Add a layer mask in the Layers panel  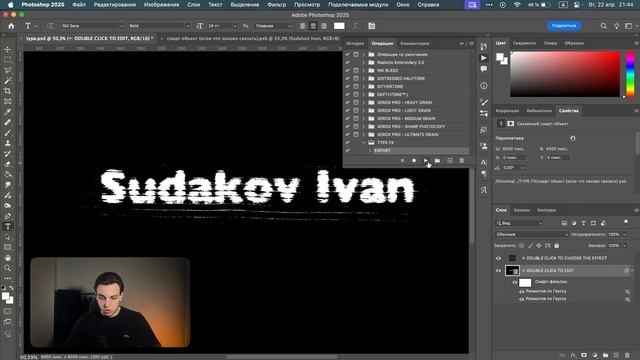(584, 356)
